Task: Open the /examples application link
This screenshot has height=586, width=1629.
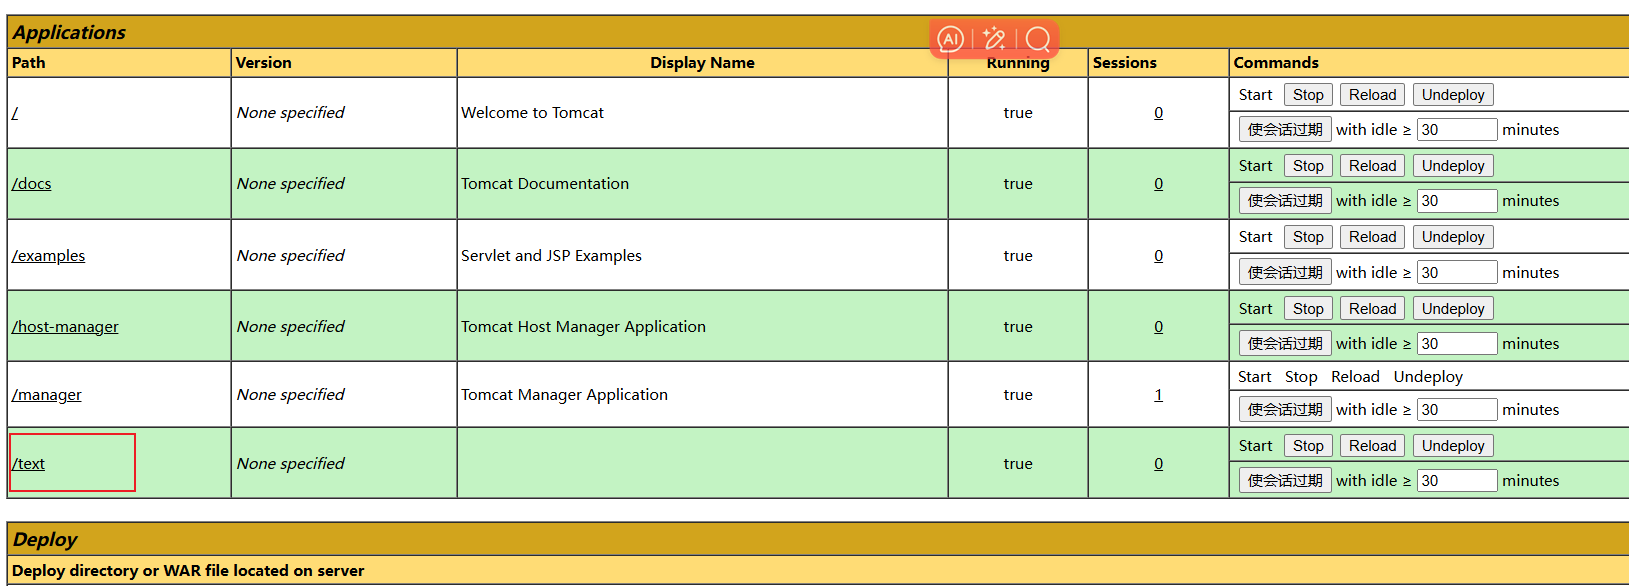Action: pyautogui.click(x=49, y=256)
